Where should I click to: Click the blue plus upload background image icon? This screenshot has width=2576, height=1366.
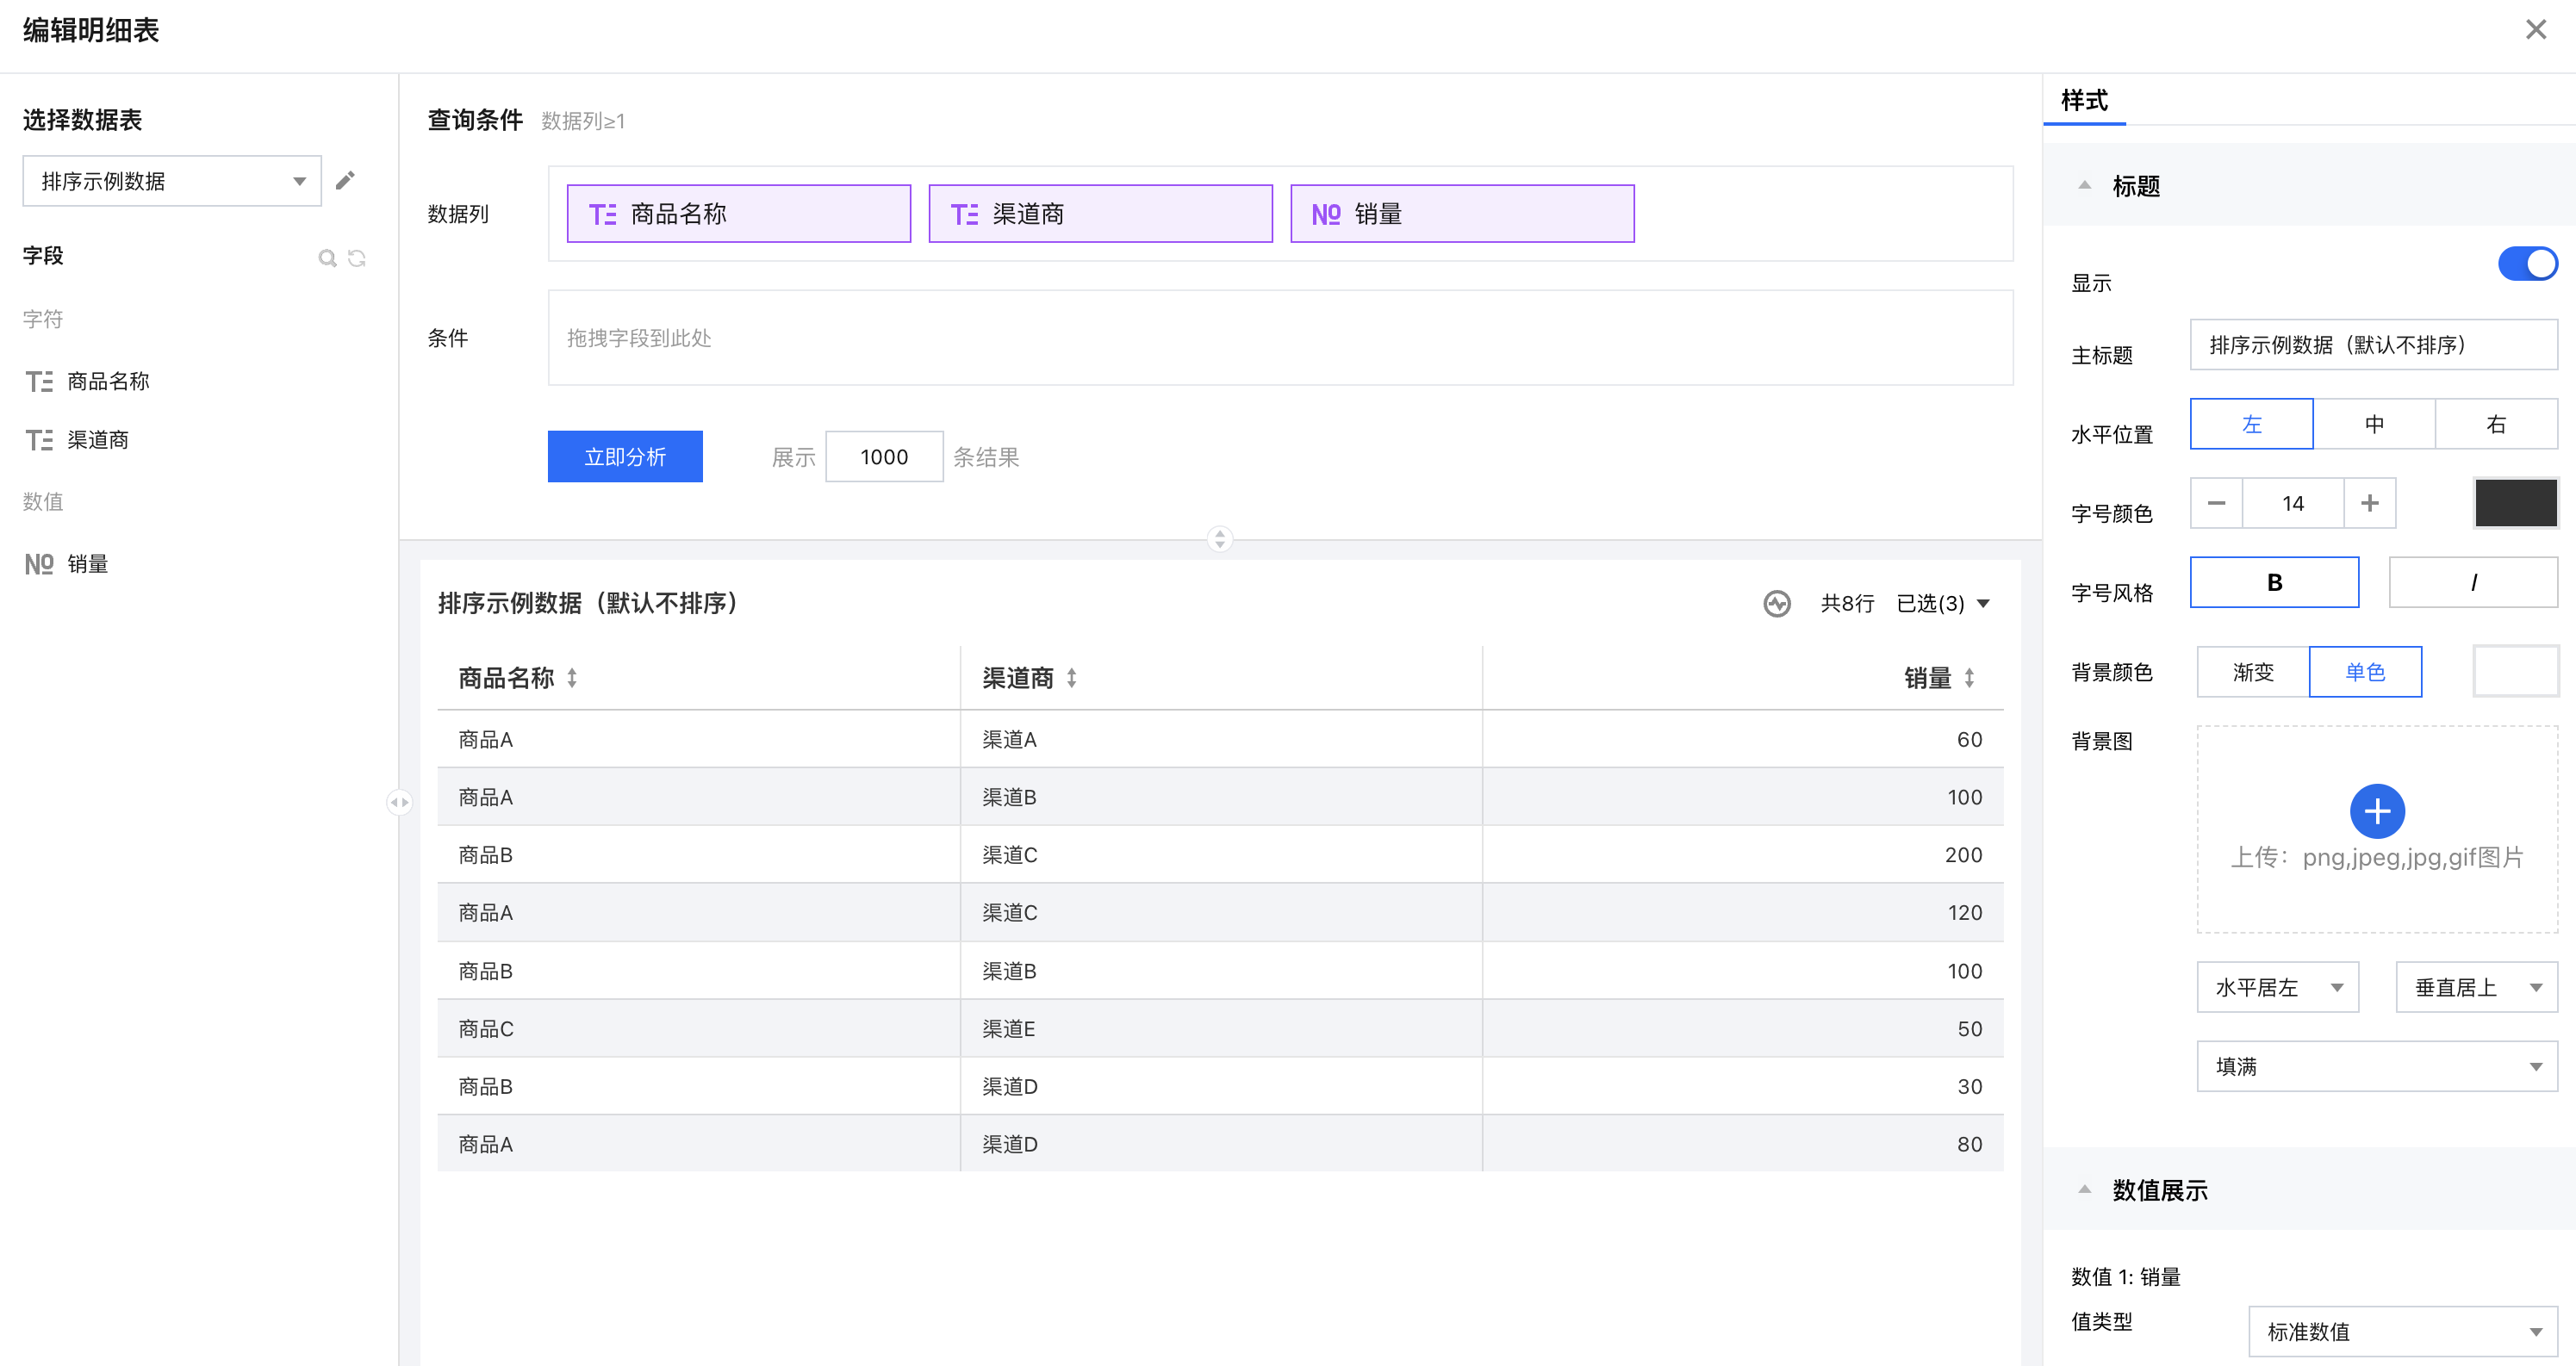click(x=2376, y=810)
